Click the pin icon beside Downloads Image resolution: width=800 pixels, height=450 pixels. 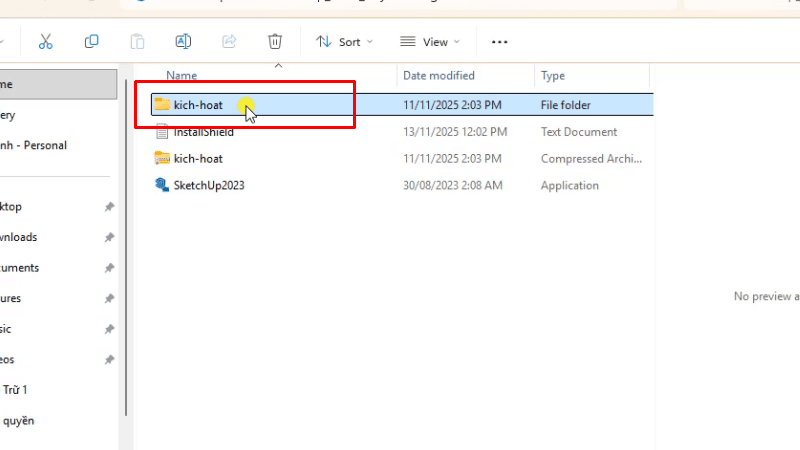coord(109,237)
